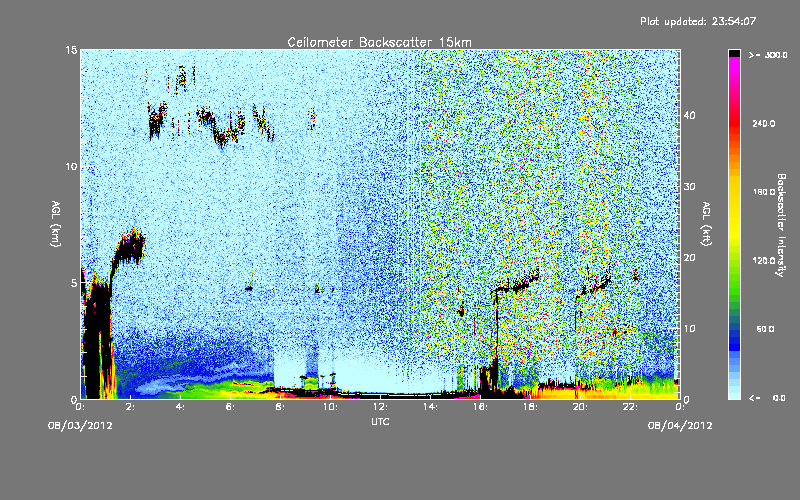Select the '30' tick on kft axis
The height and width of the screenshot is (500, 800).
point(689,187)
